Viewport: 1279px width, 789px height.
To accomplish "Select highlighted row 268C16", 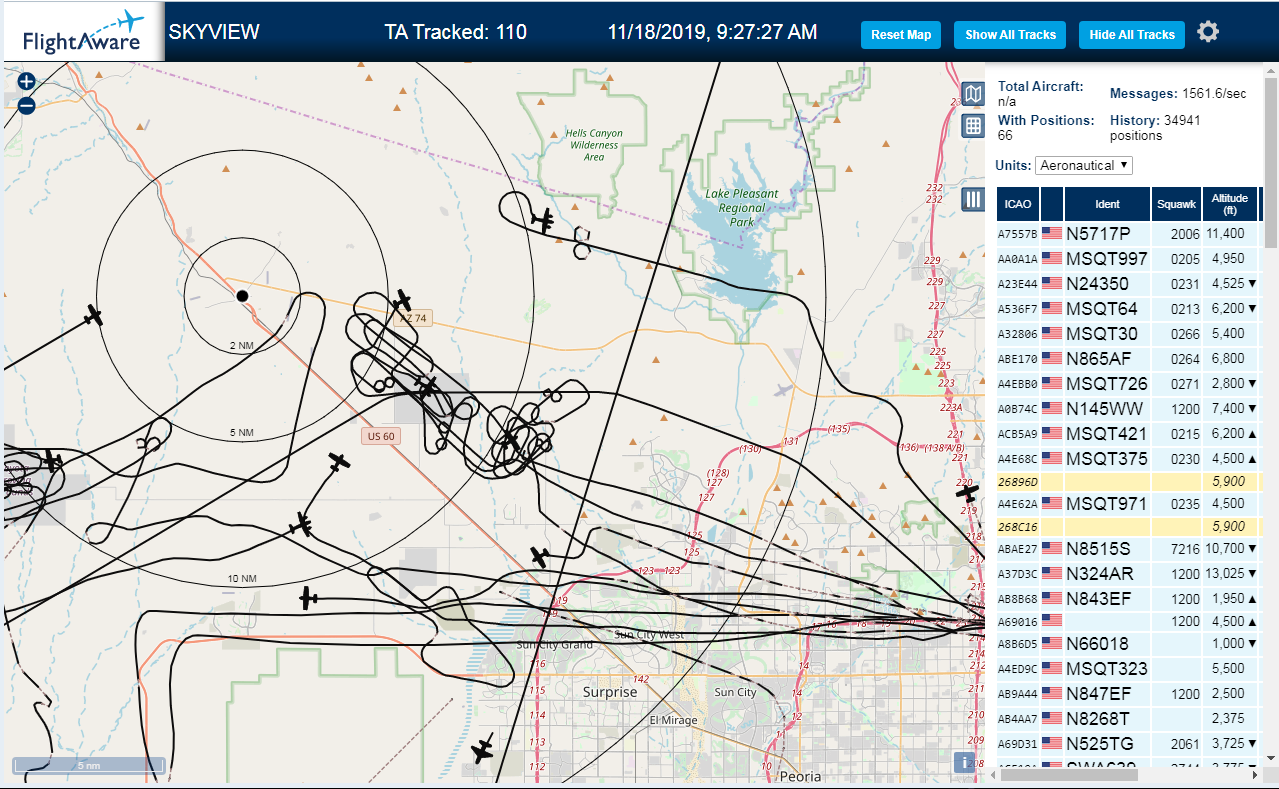I will [1129, 527].
